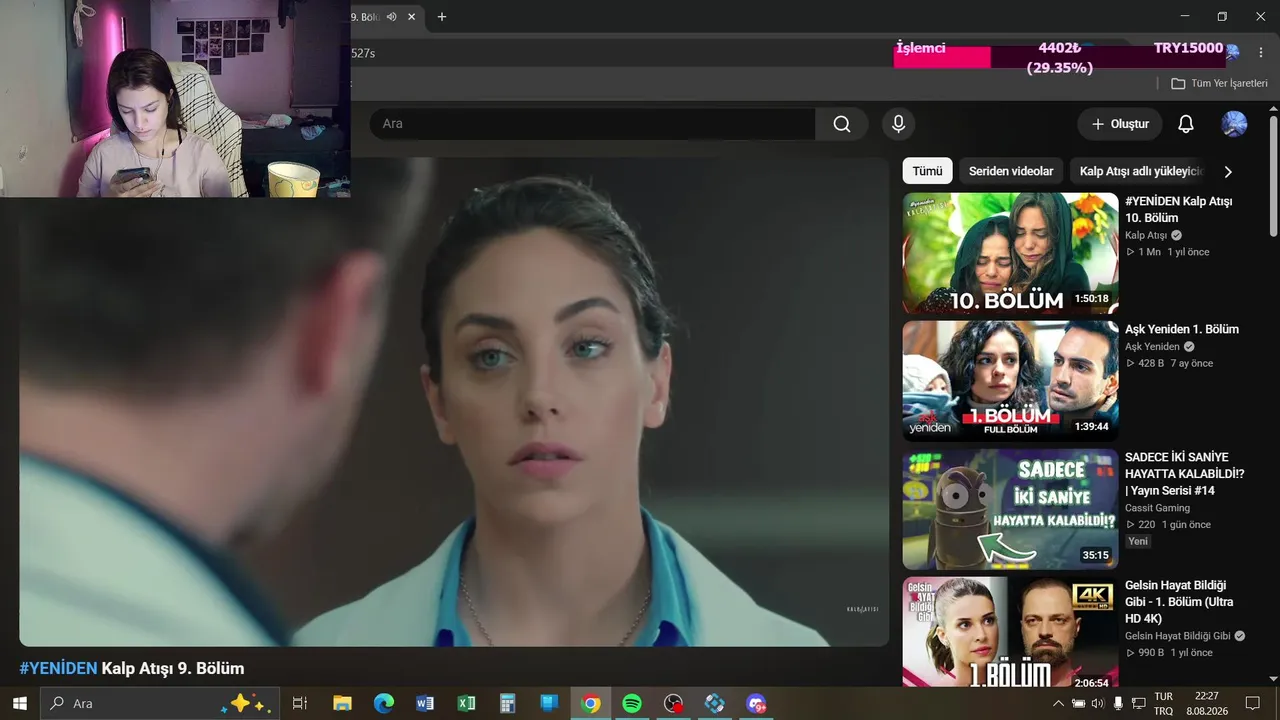
Task: Launch Microsoft Edge from the taskbar
Action: click(384, 703)
